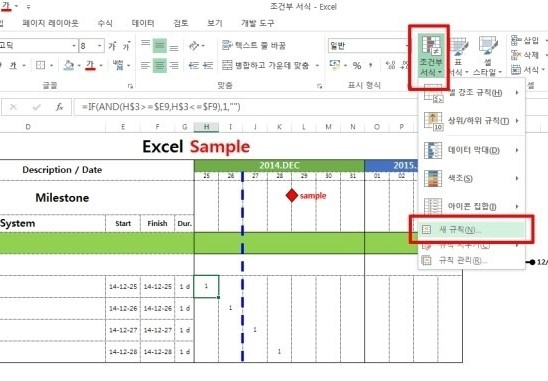Open text orientation options

click(196, 45)
